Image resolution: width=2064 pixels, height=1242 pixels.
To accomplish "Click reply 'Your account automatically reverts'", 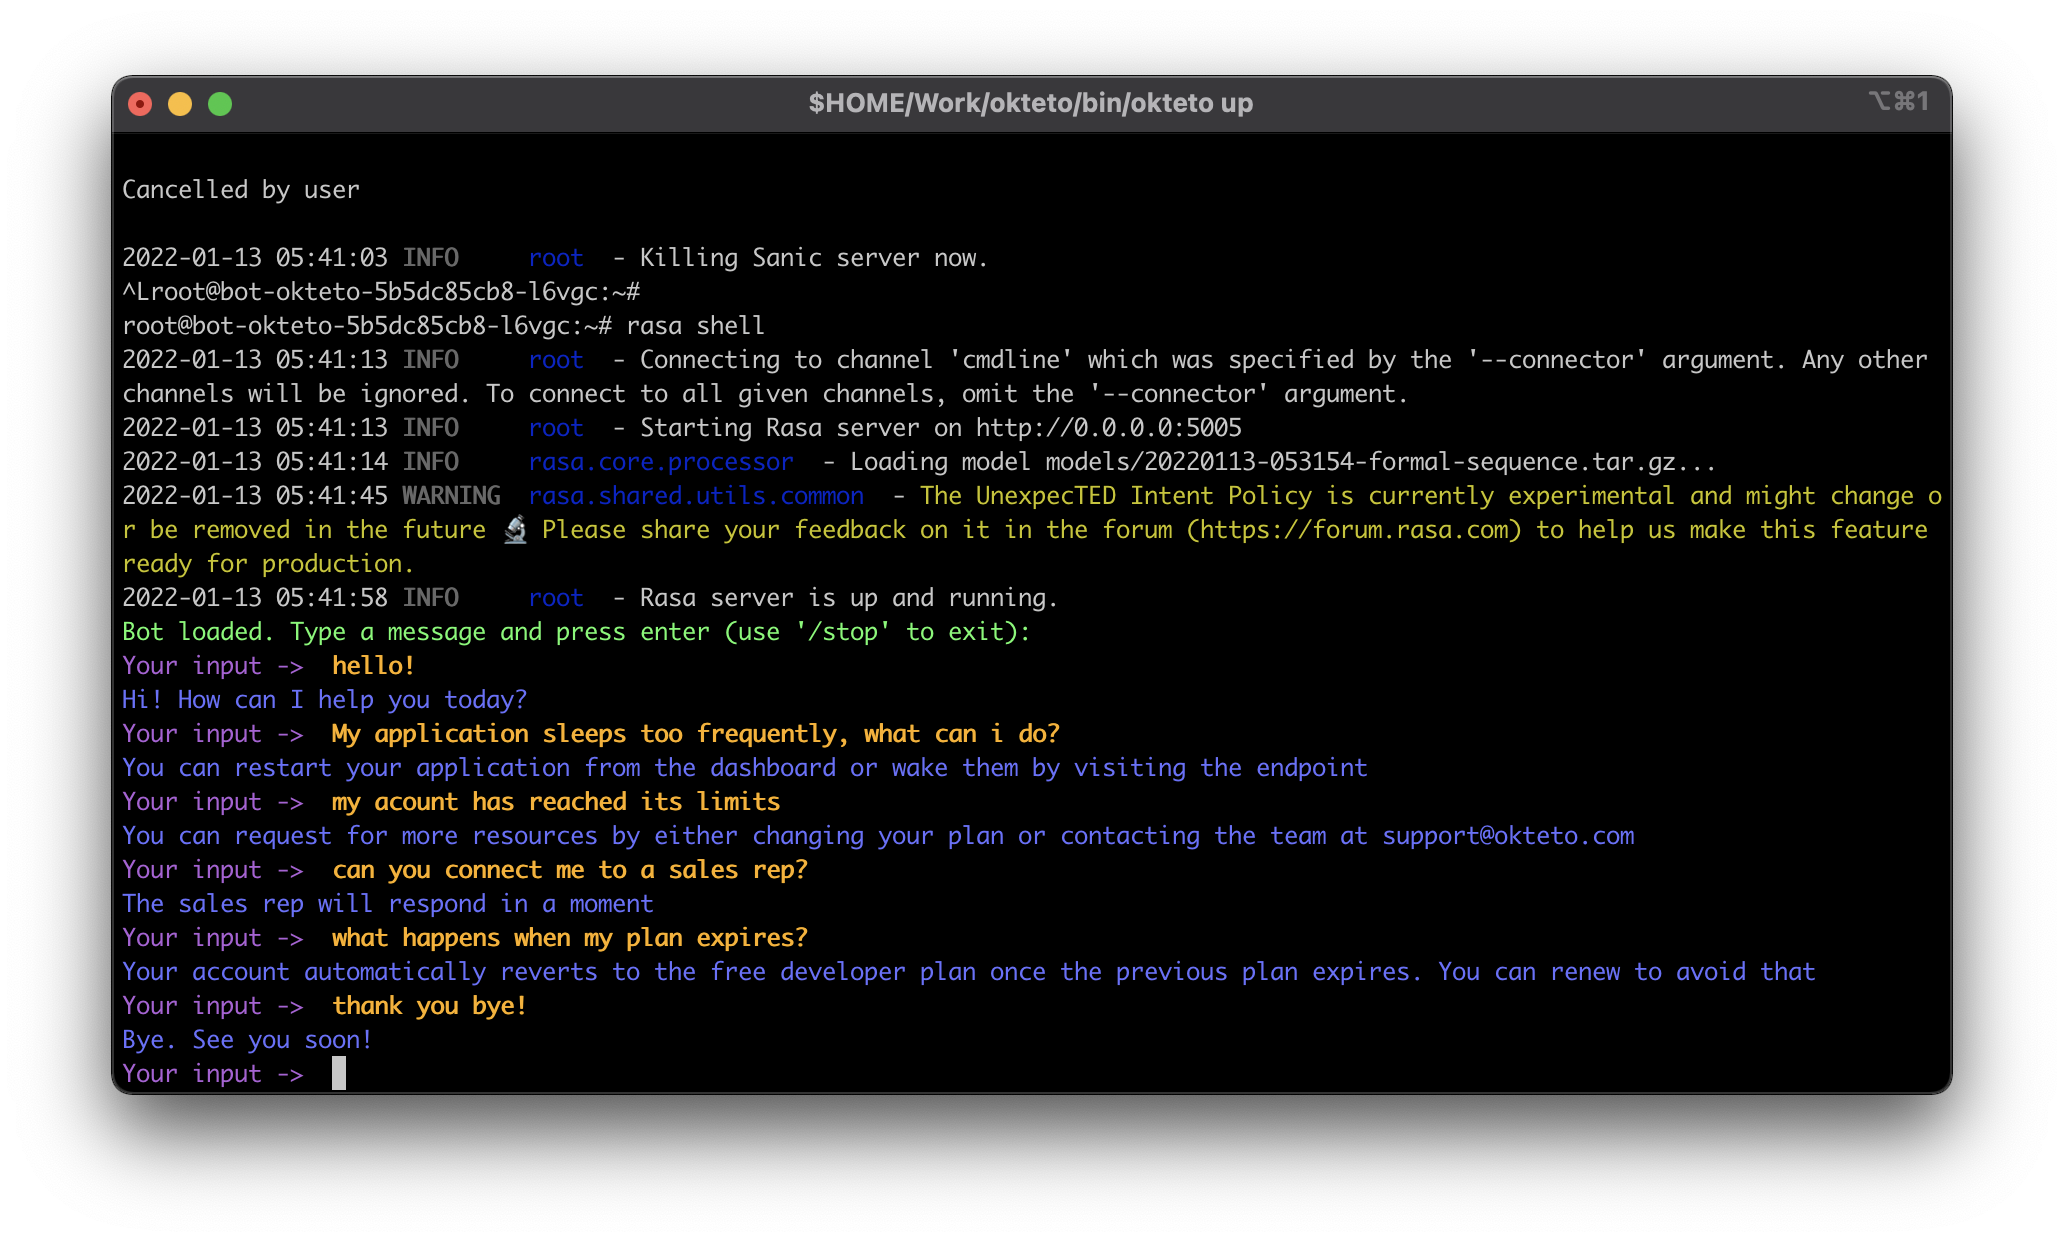I will click(969, 972).
